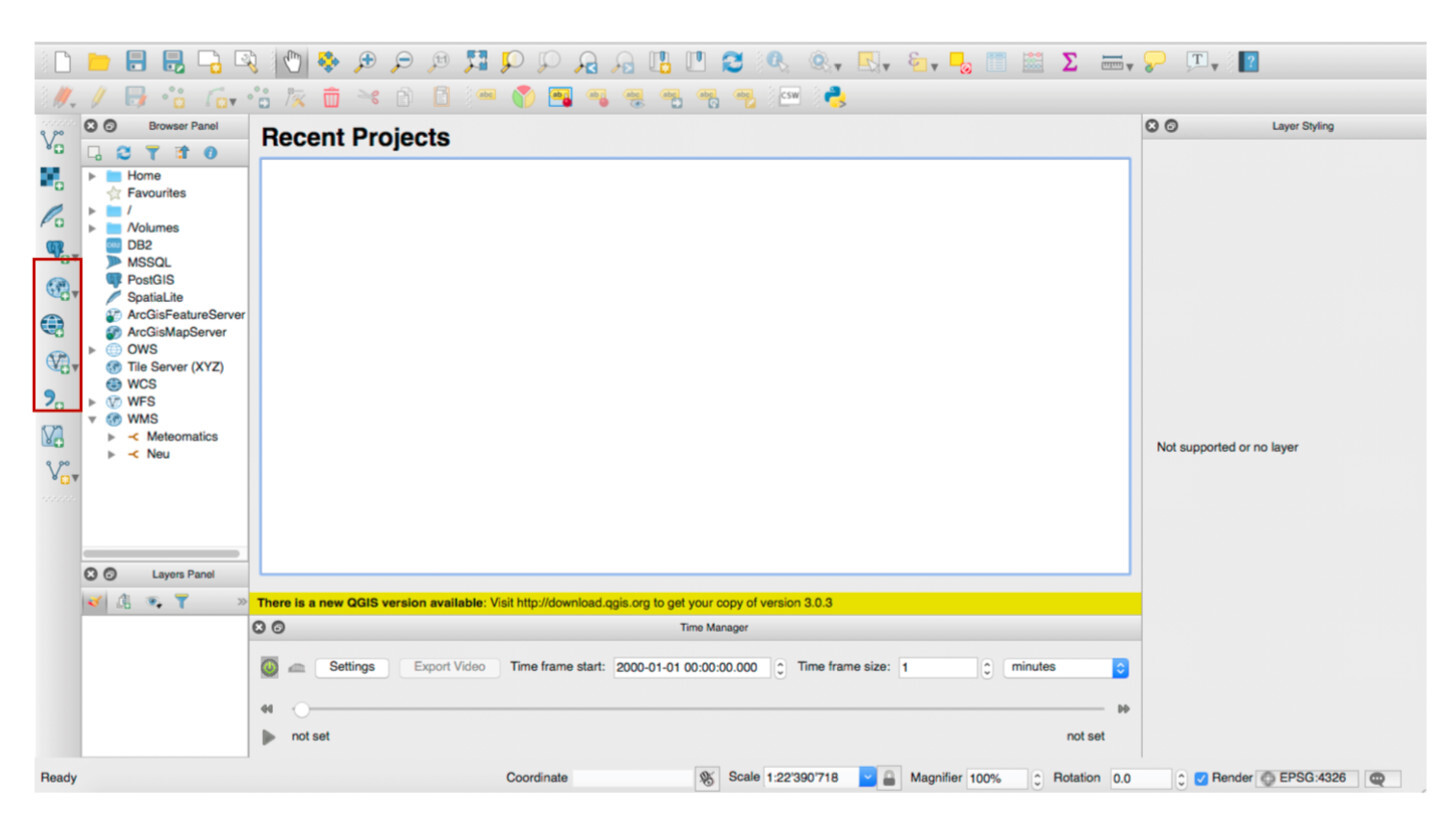Open the text annotation tool dropdown

coord(1214,66)
